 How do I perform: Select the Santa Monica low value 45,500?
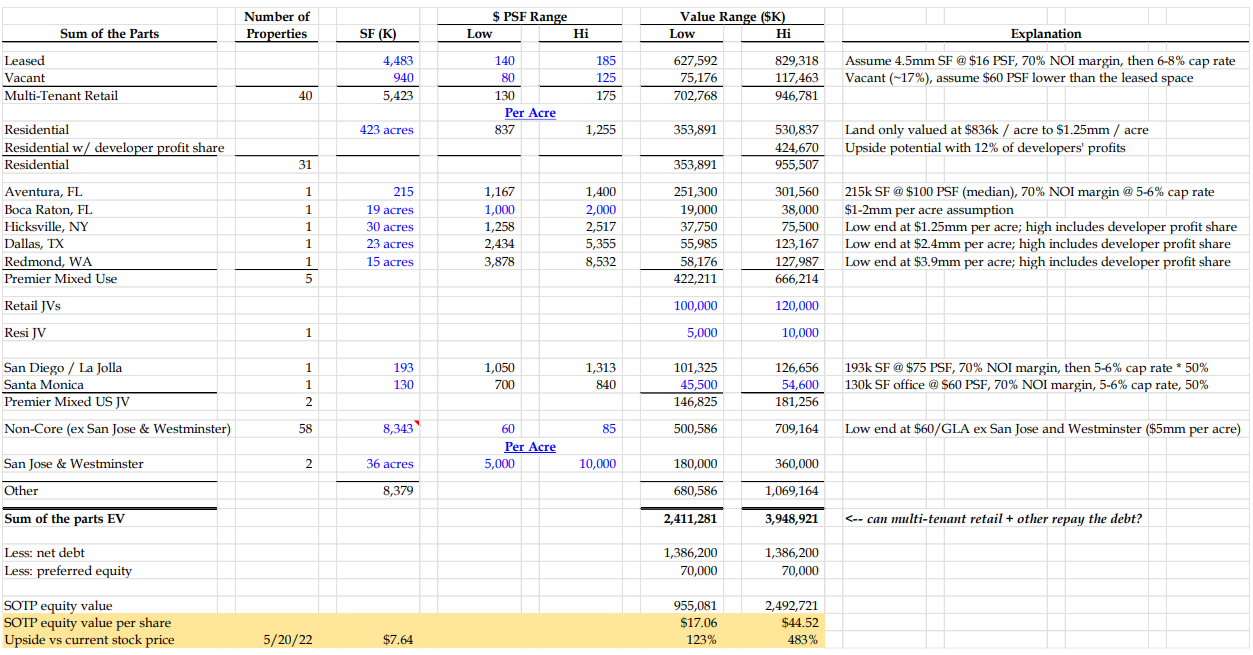click(697, 385)
